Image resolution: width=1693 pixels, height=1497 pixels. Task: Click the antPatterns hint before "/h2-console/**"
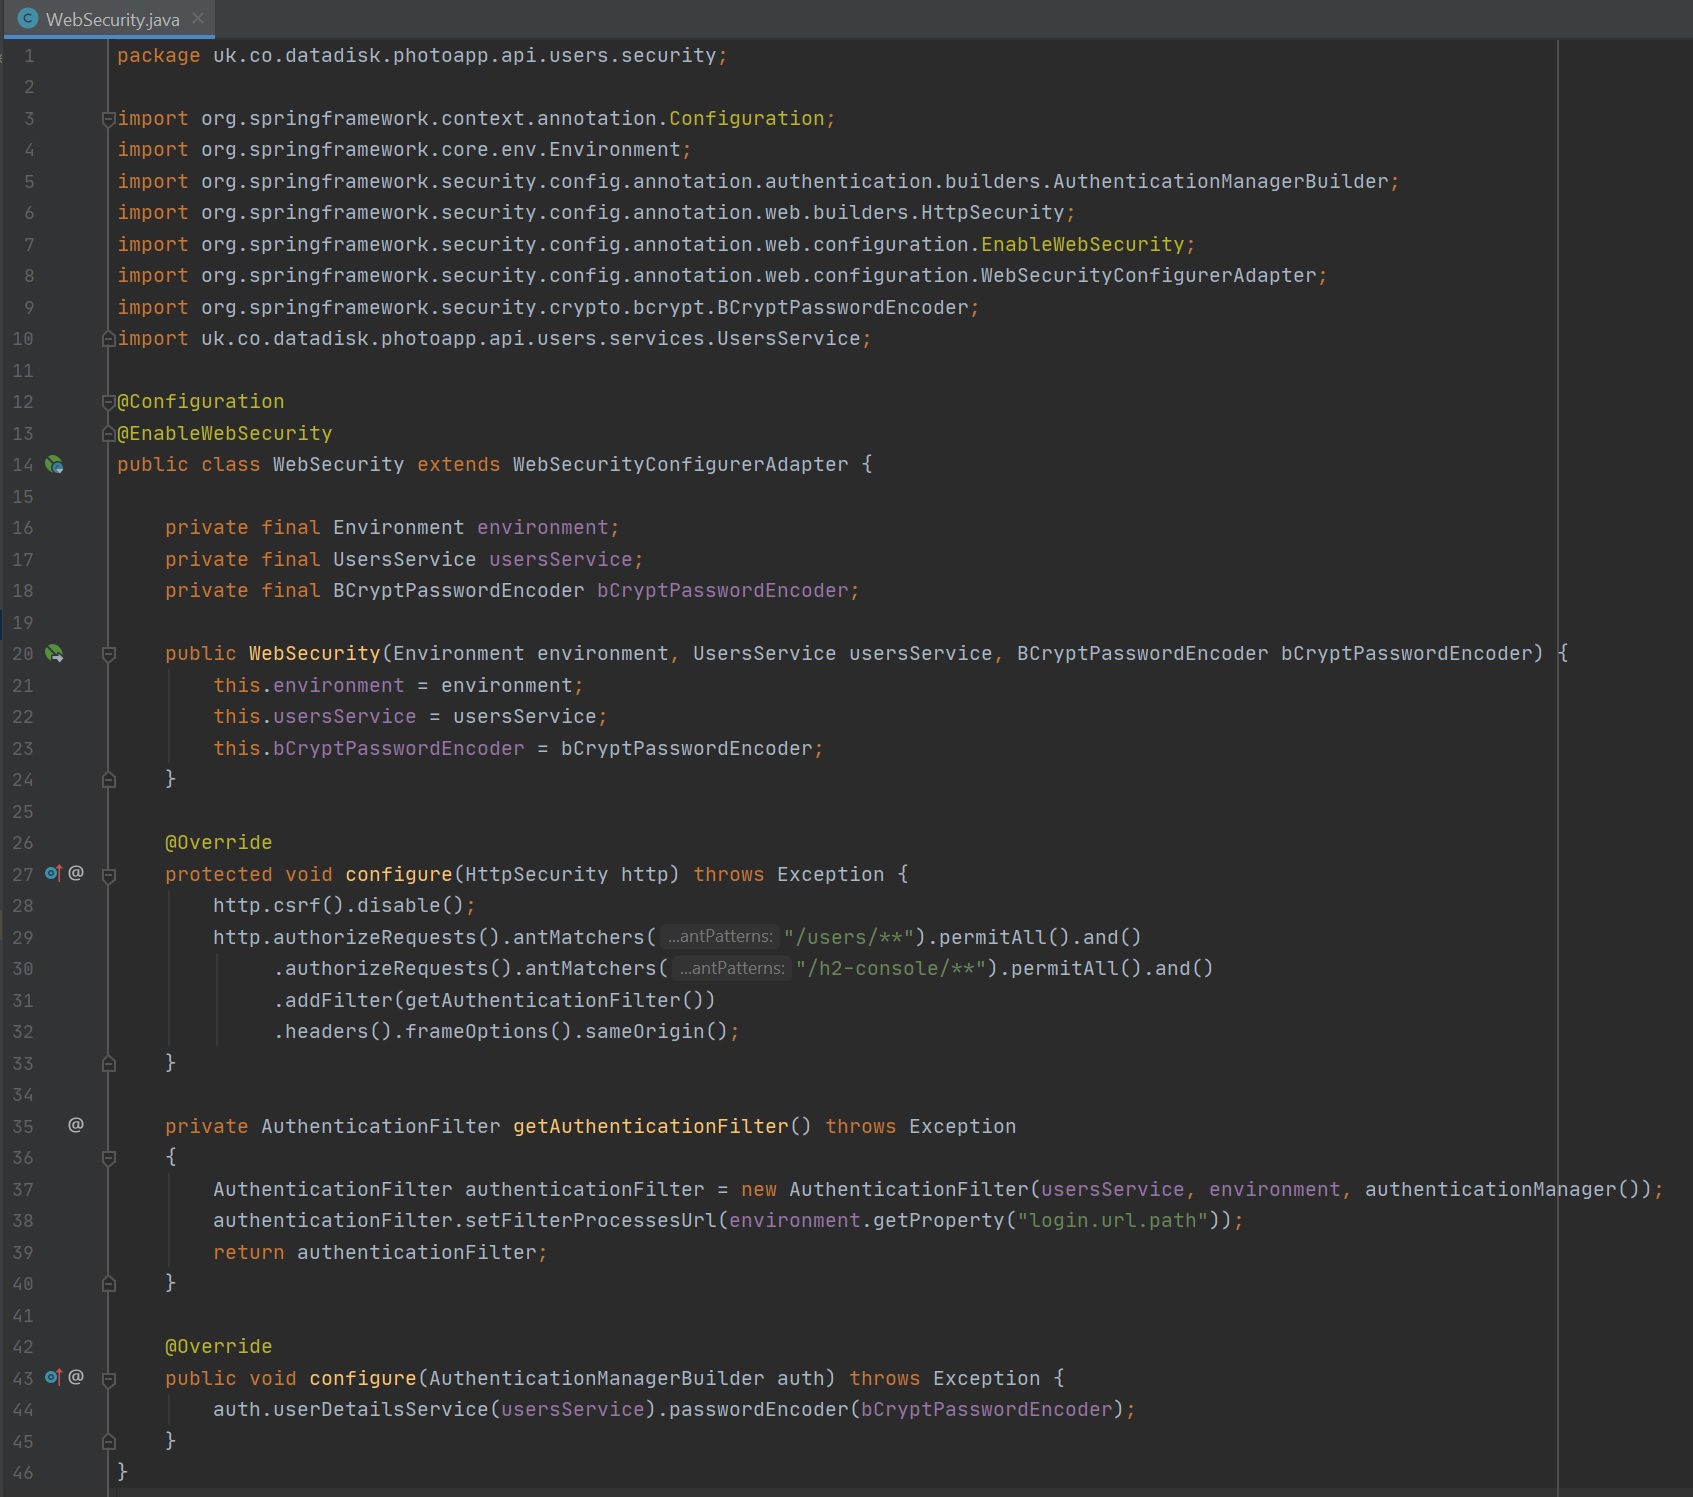click(x=731, y=969)
